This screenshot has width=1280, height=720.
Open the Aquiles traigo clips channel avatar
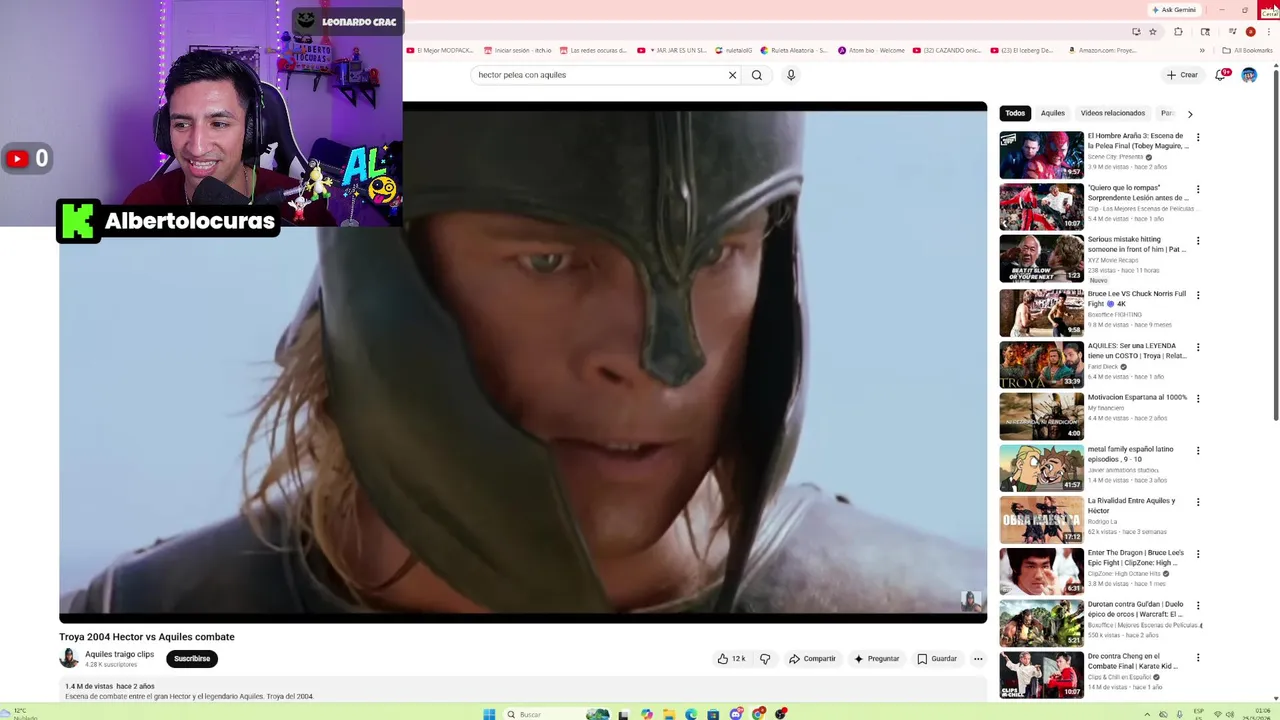pyautogui.click(x=69, y=658)
